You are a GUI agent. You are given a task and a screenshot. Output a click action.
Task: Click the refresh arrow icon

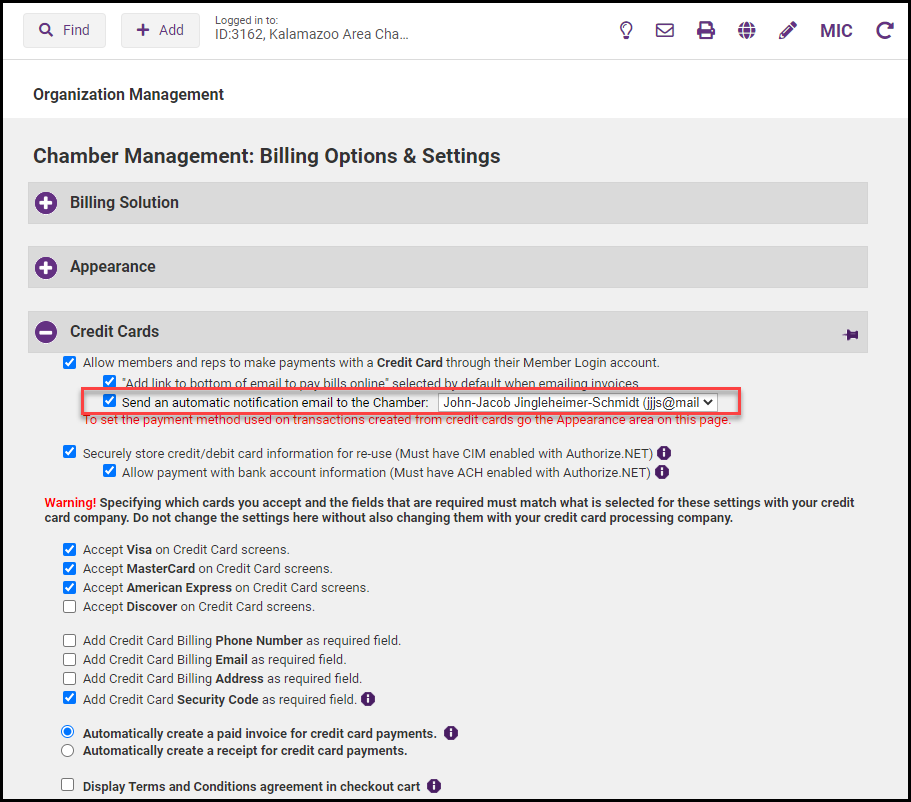[x=884, y=30]
